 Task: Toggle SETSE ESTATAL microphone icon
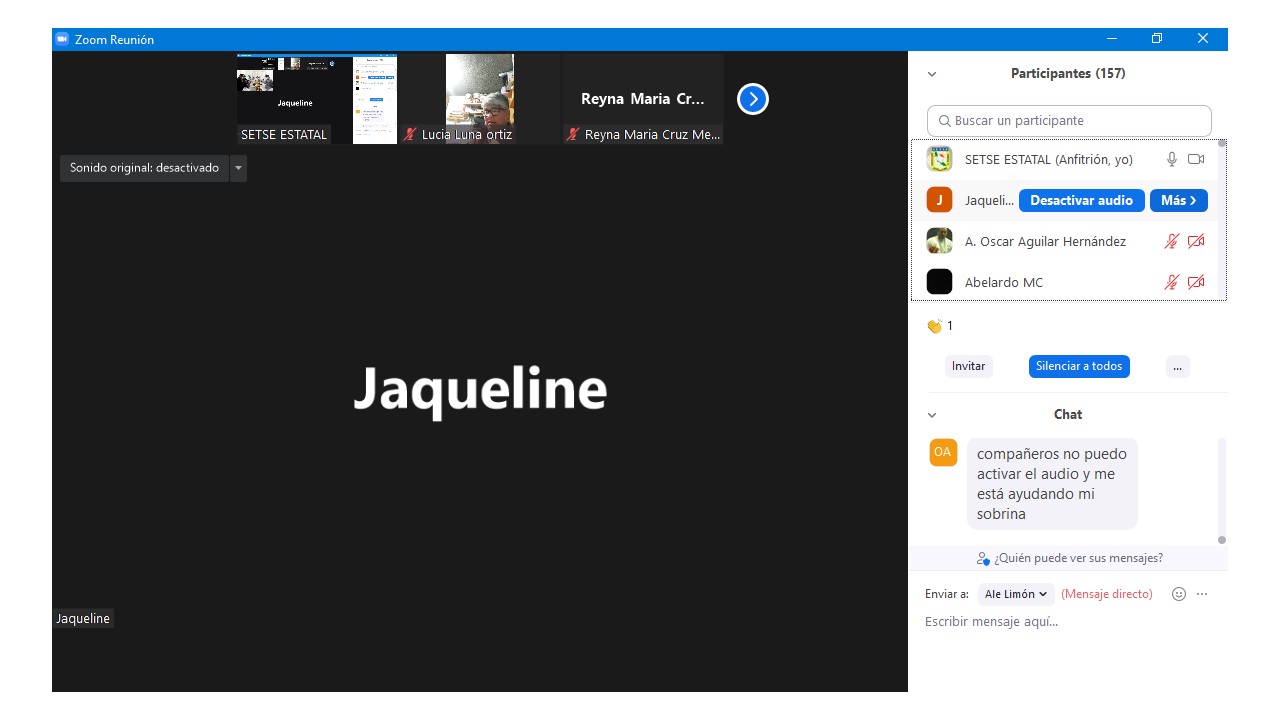tap(1172, 159)
